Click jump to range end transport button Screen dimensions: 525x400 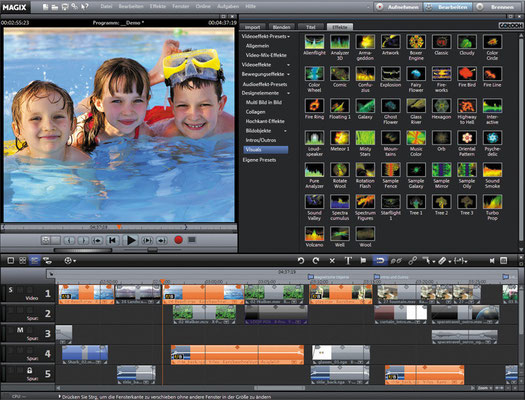point(162,240)
